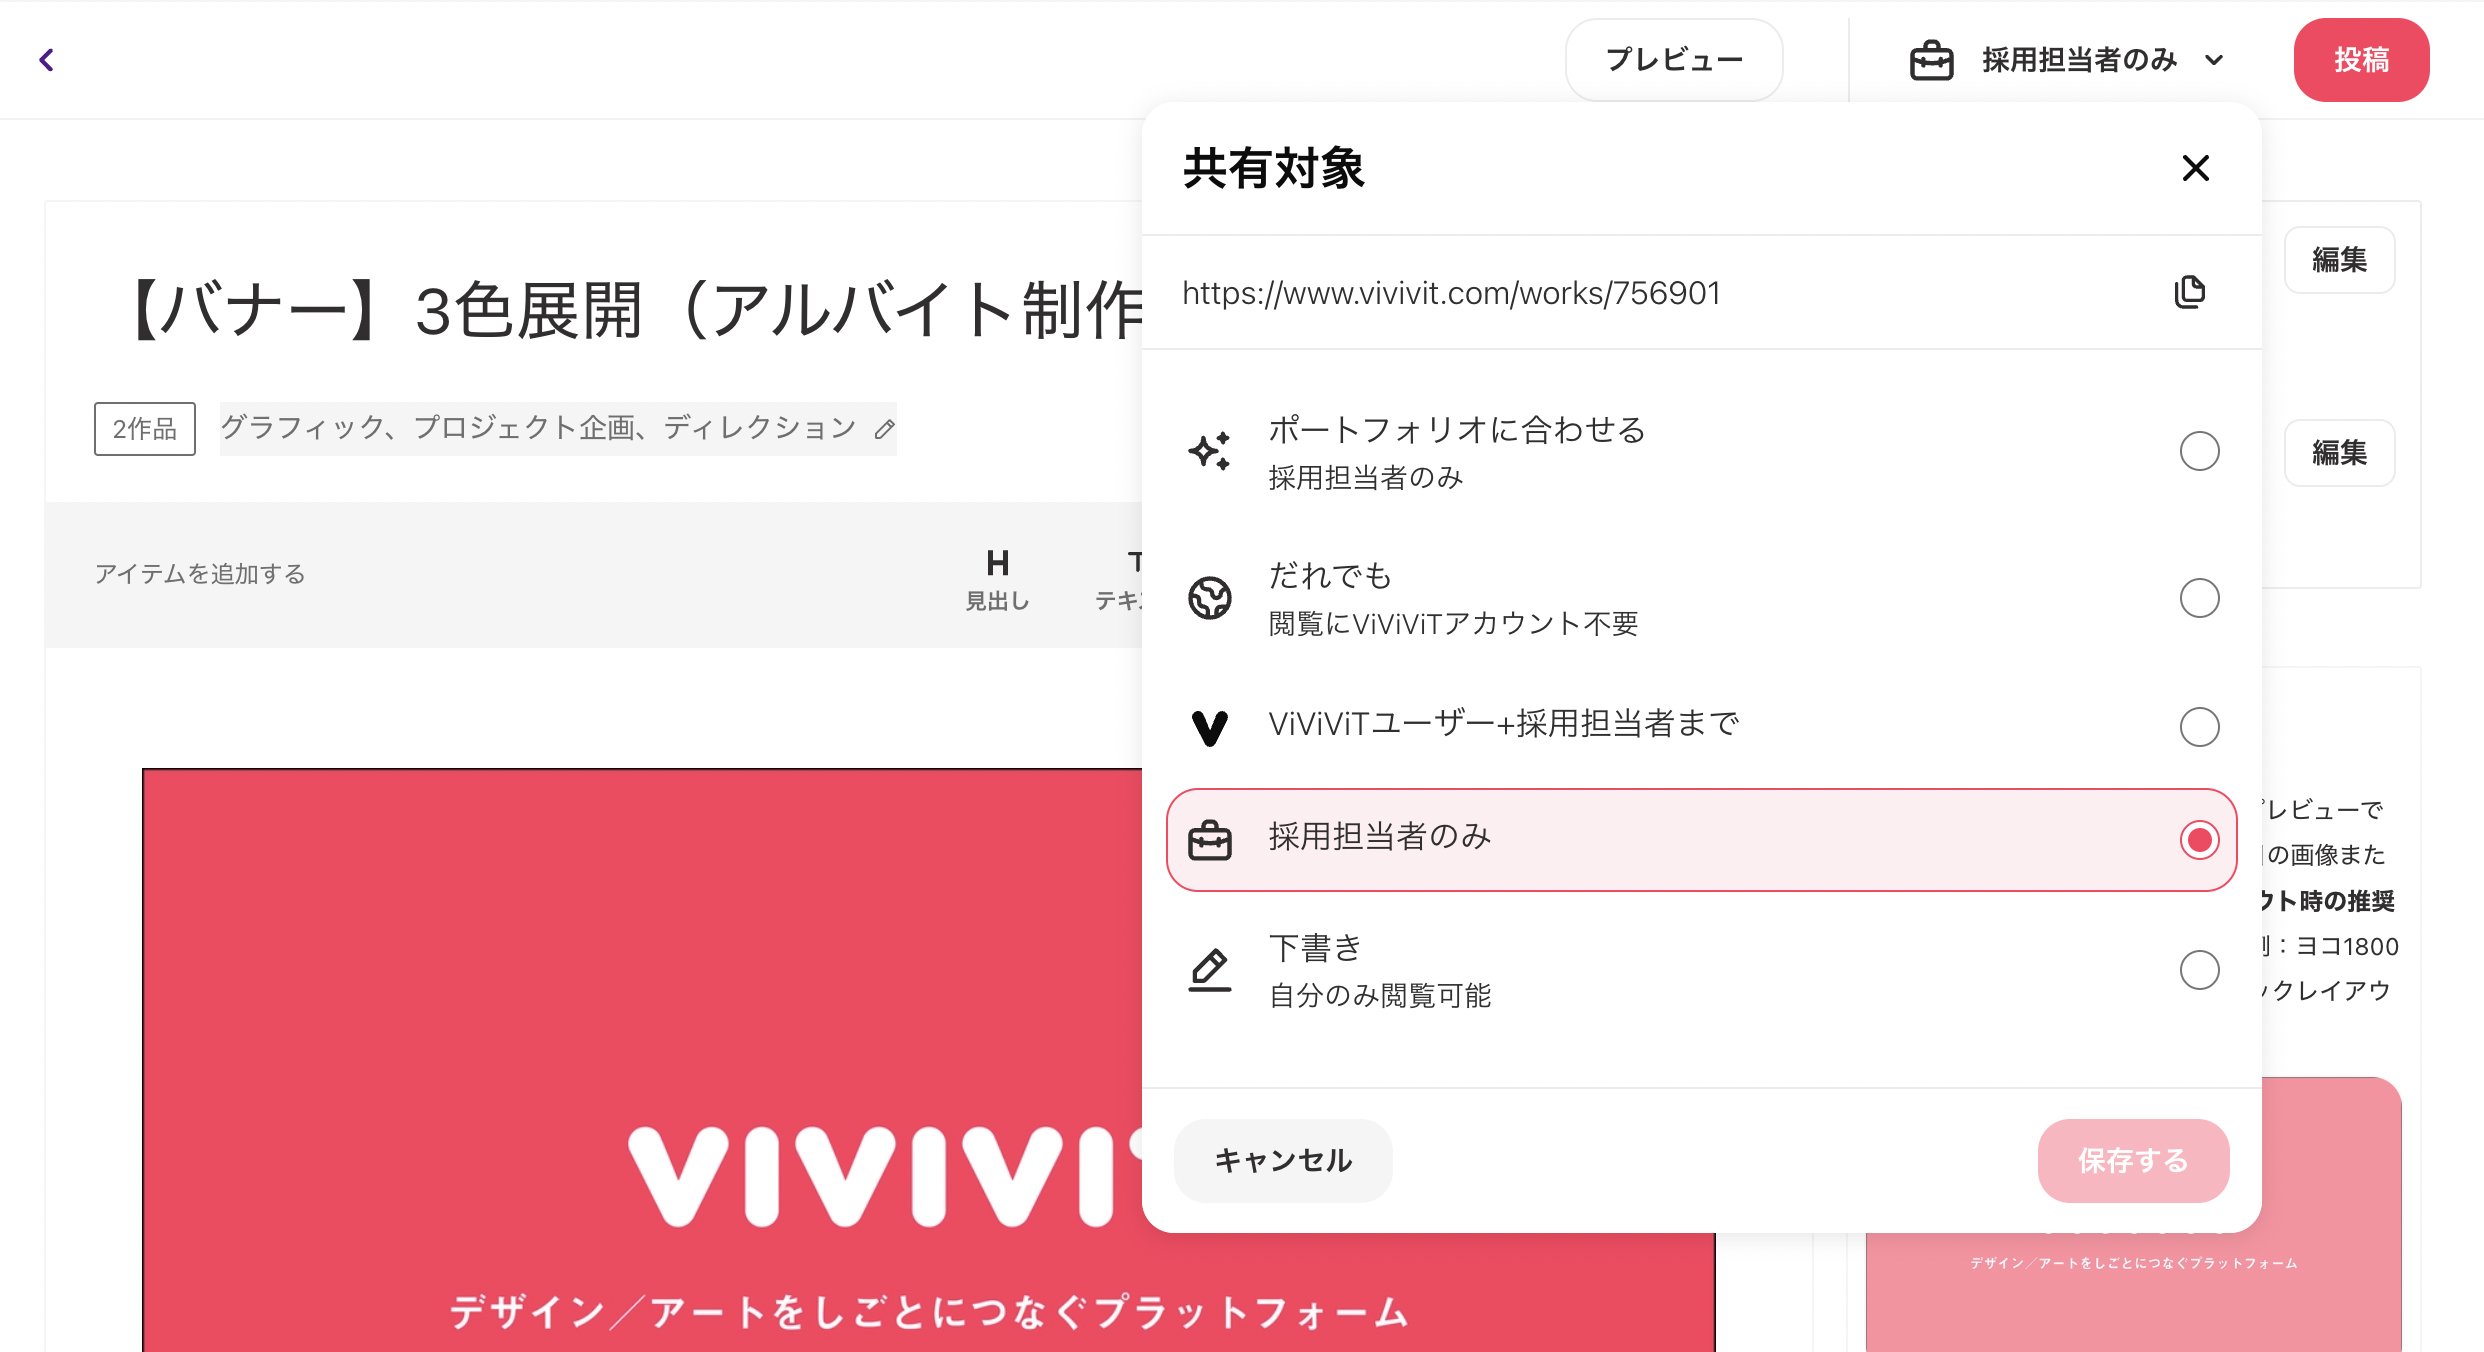Click the briefcase icon in the selected option

(1210, 840)
